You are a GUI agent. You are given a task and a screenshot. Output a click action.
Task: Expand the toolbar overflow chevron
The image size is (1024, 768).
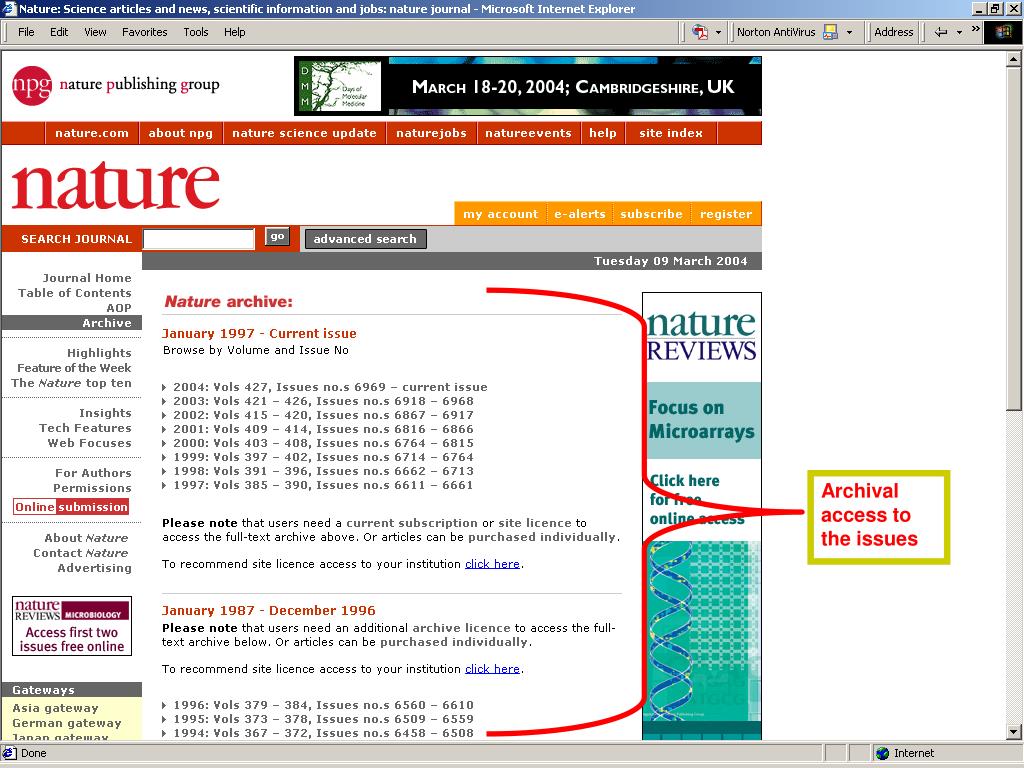[x=976, y=29]
